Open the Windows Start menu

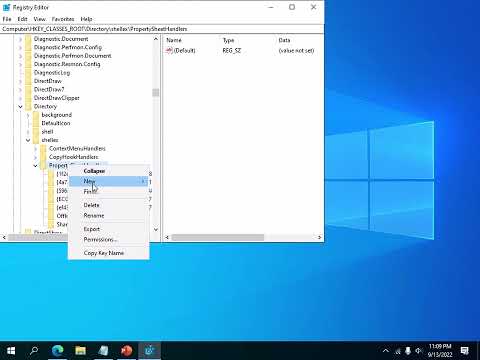pos(11,351)
